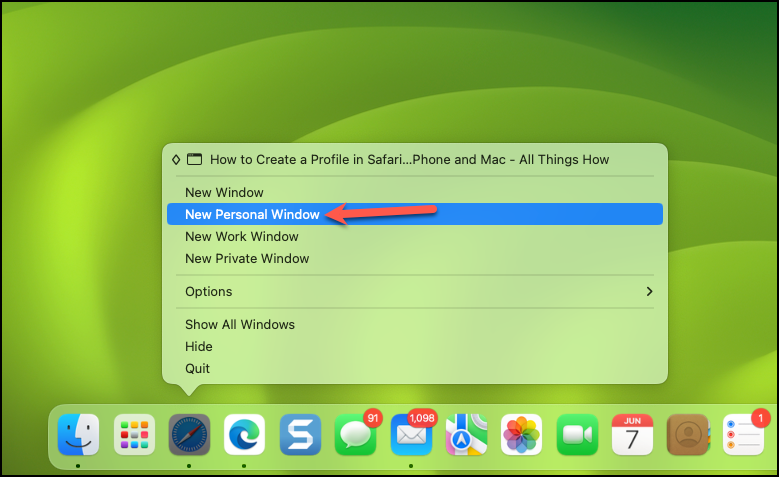Image resolution: width=779 pixels, height=477 pixels.
Task: Choose New Window from the menu
Action: coord(224,192)
